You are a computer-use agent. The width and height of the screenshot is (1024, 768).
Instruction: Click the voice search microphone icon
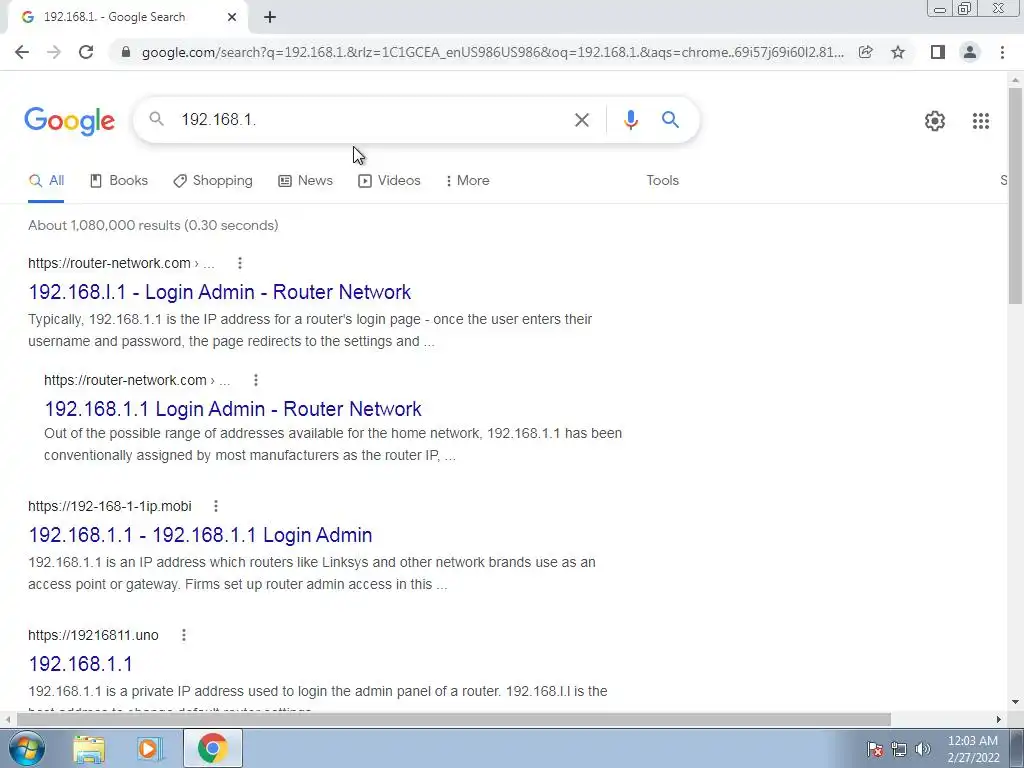tap(630, 120)
